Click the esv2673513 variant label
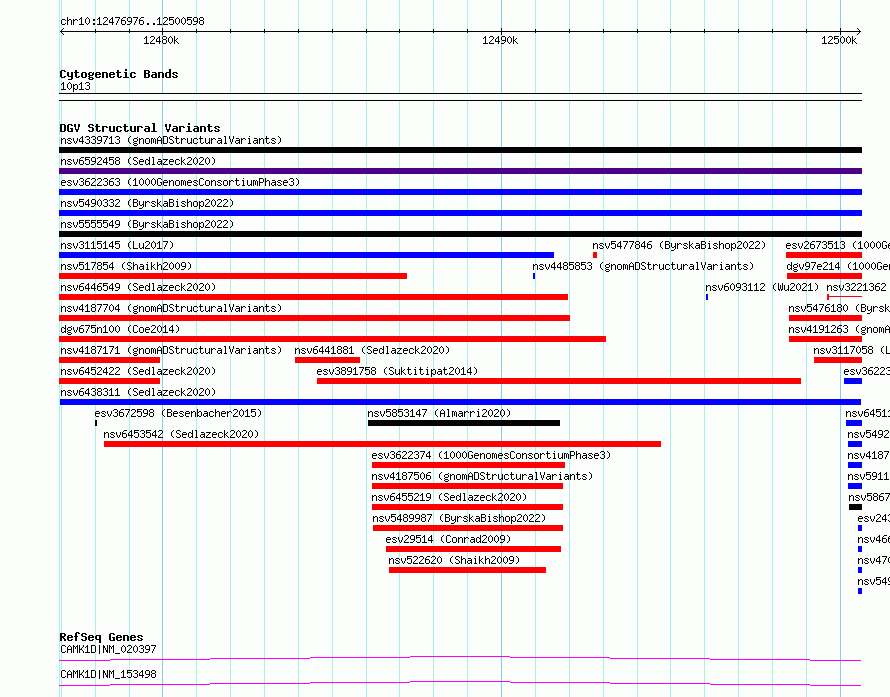The image size is (890, 697). [837, 245]
